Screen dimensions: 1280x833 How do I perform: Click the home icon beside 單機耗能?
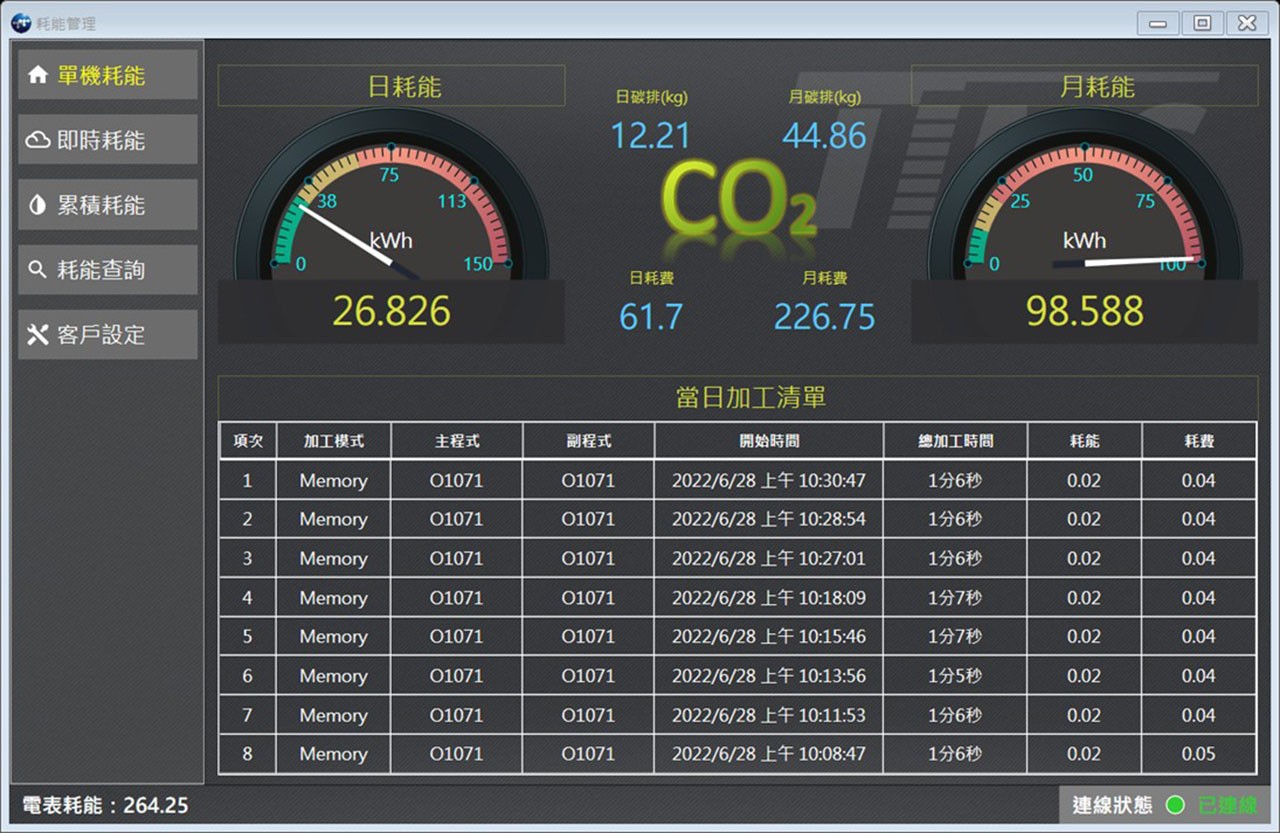(38, 76)
